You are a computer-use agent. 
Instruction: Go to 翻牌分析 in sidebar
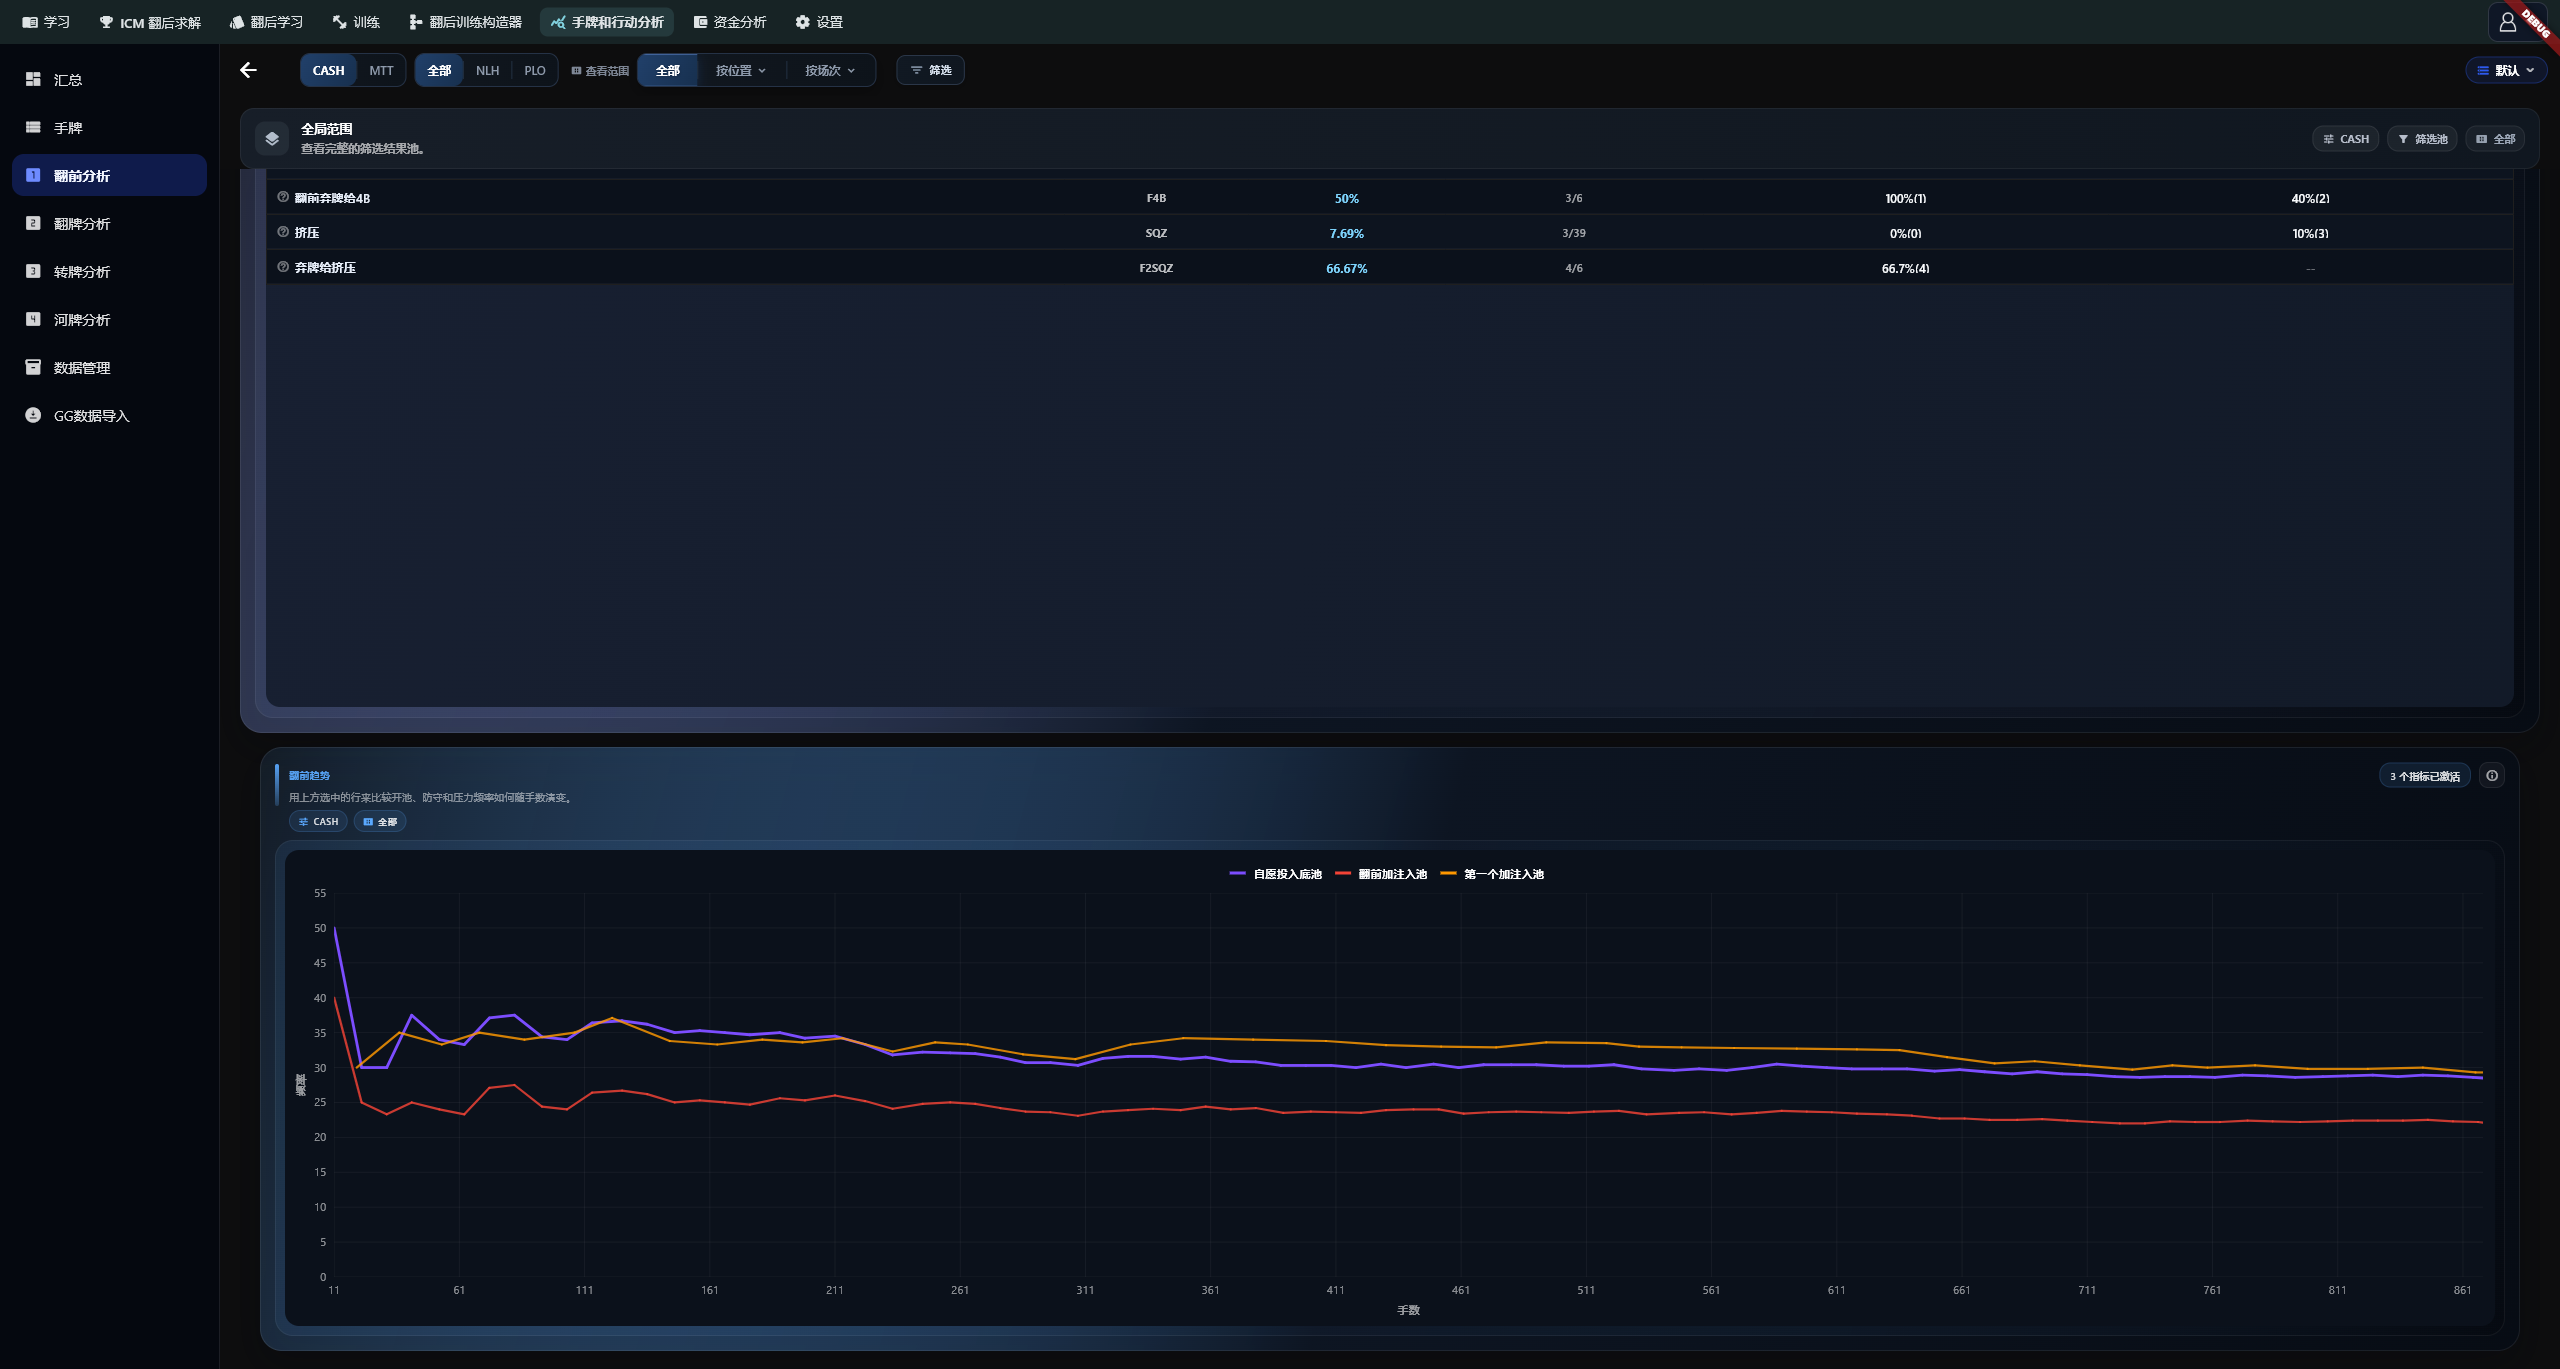109,223
